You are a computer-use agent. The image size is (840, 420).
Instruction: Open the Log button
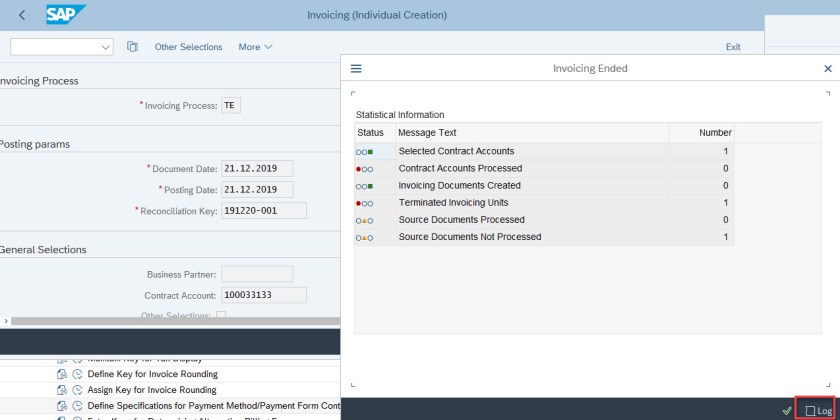[817, 410]
